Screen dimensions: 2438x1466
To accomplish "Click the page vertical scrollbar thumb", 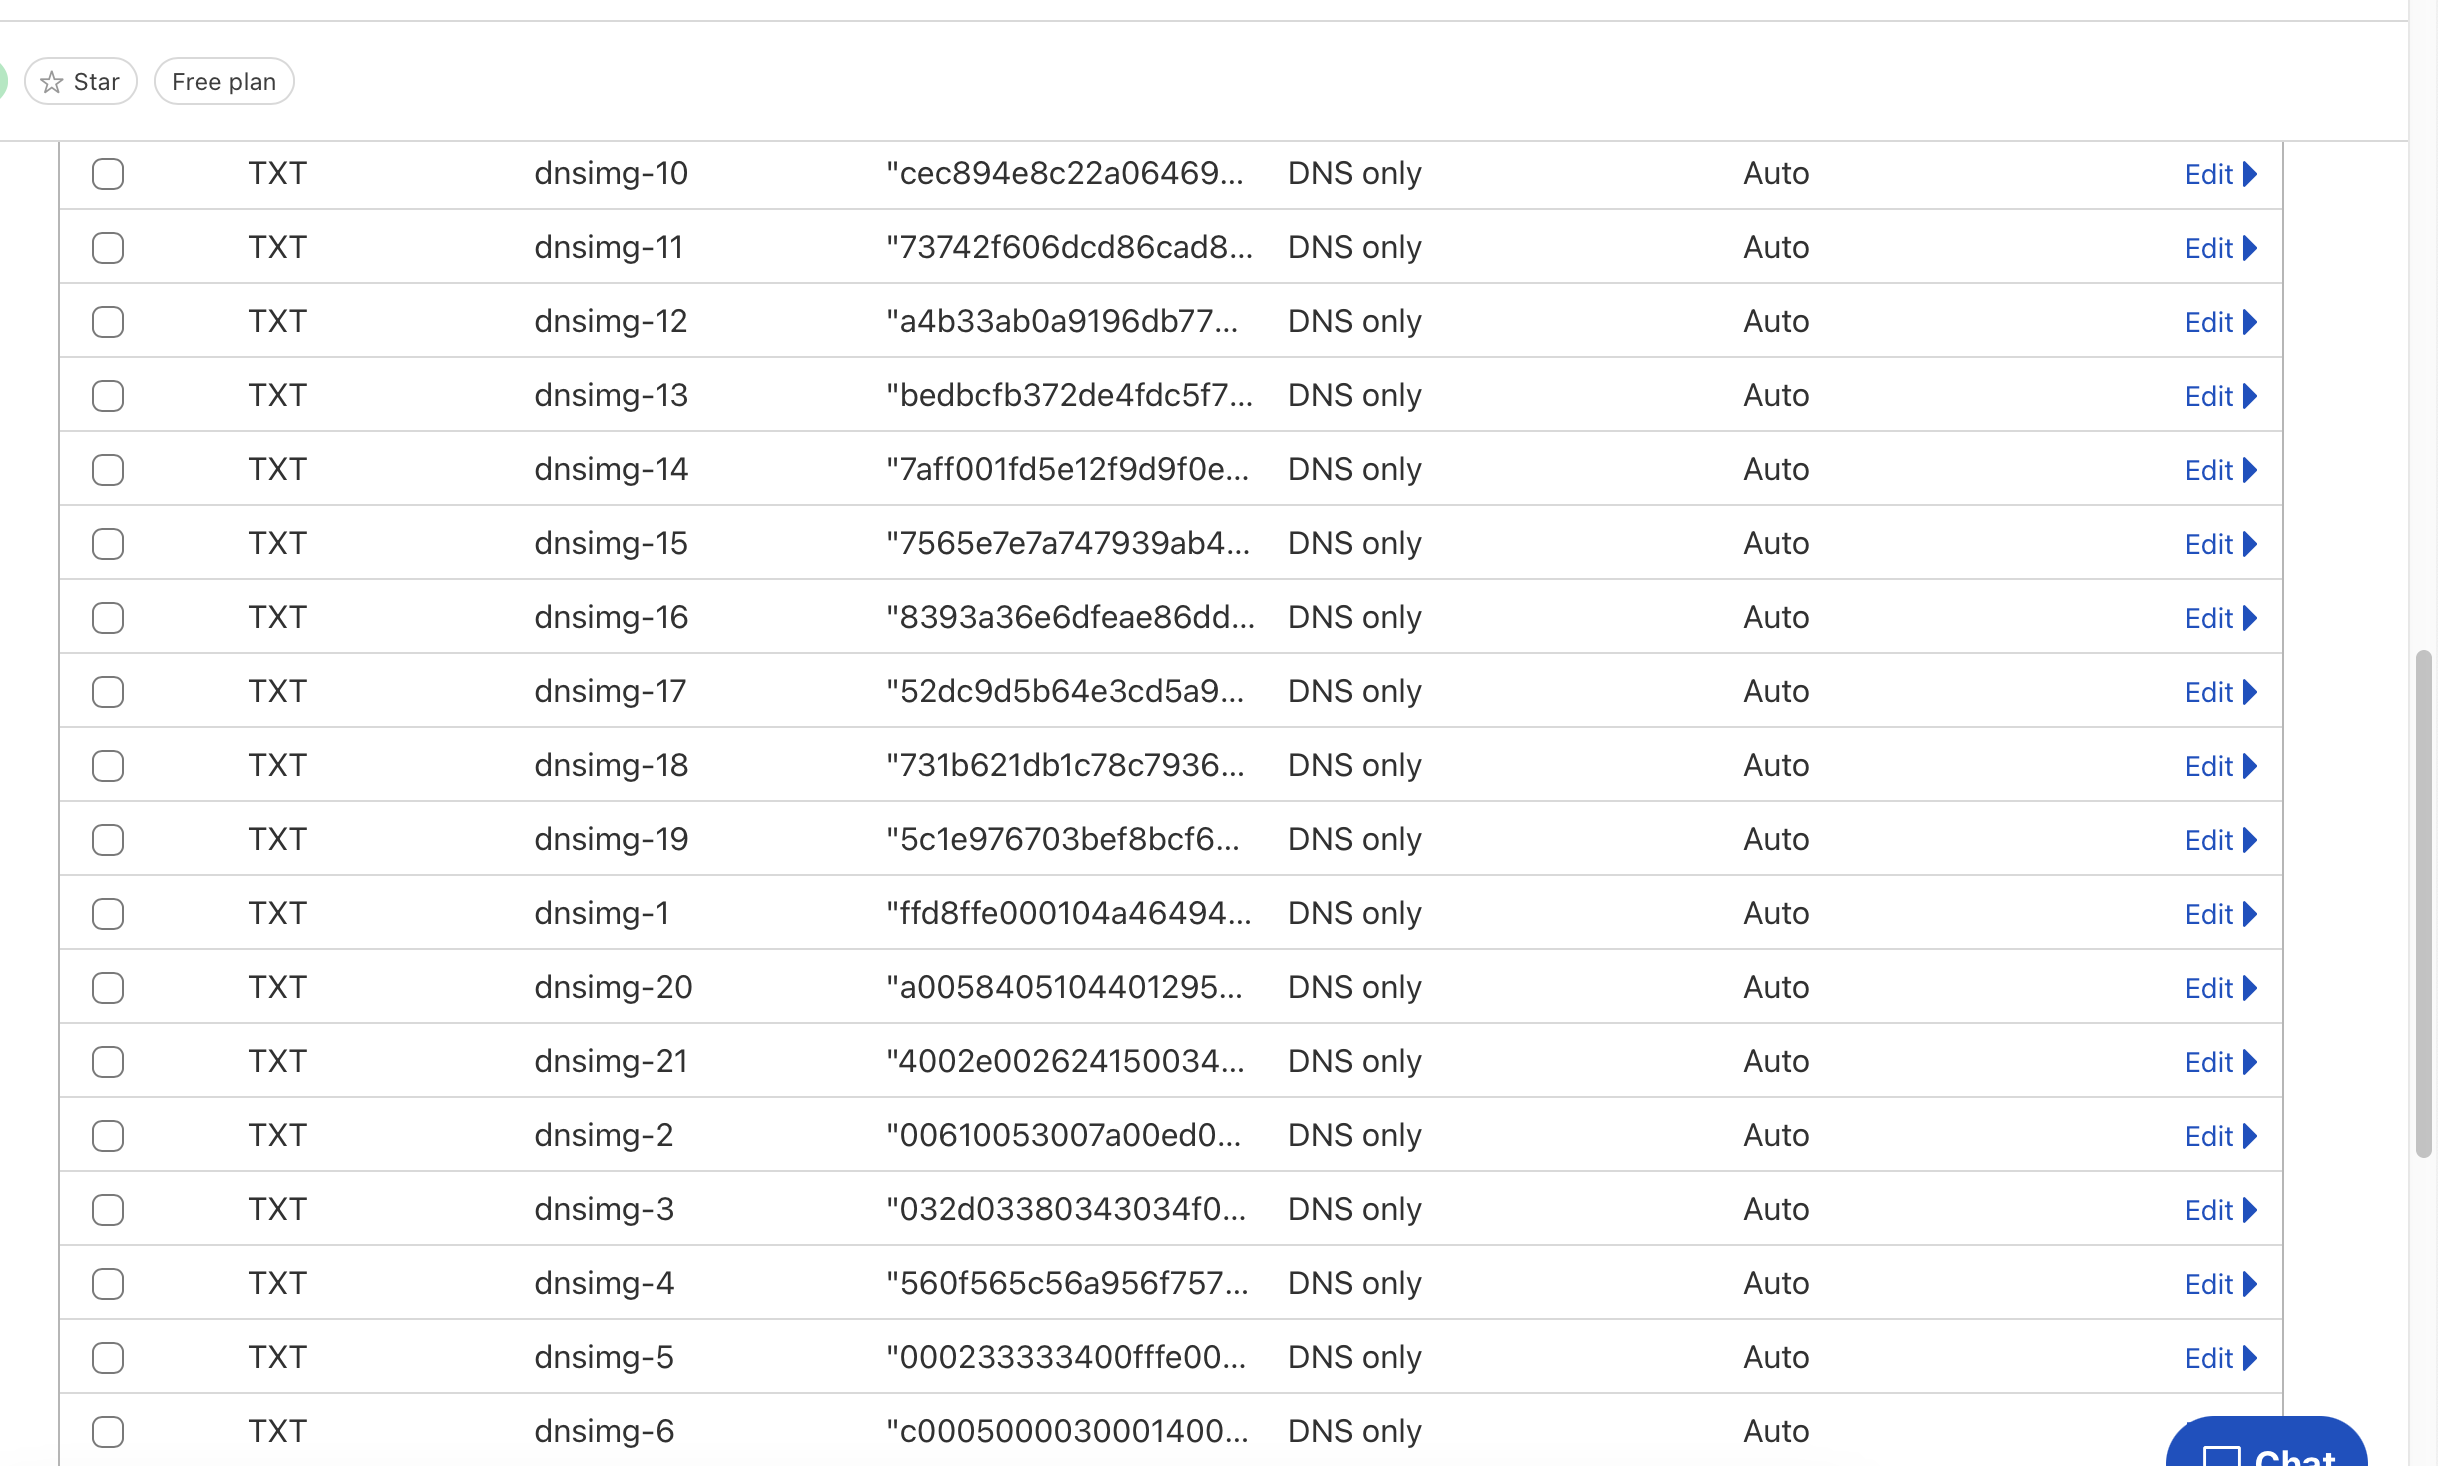I will (2423, 904).
